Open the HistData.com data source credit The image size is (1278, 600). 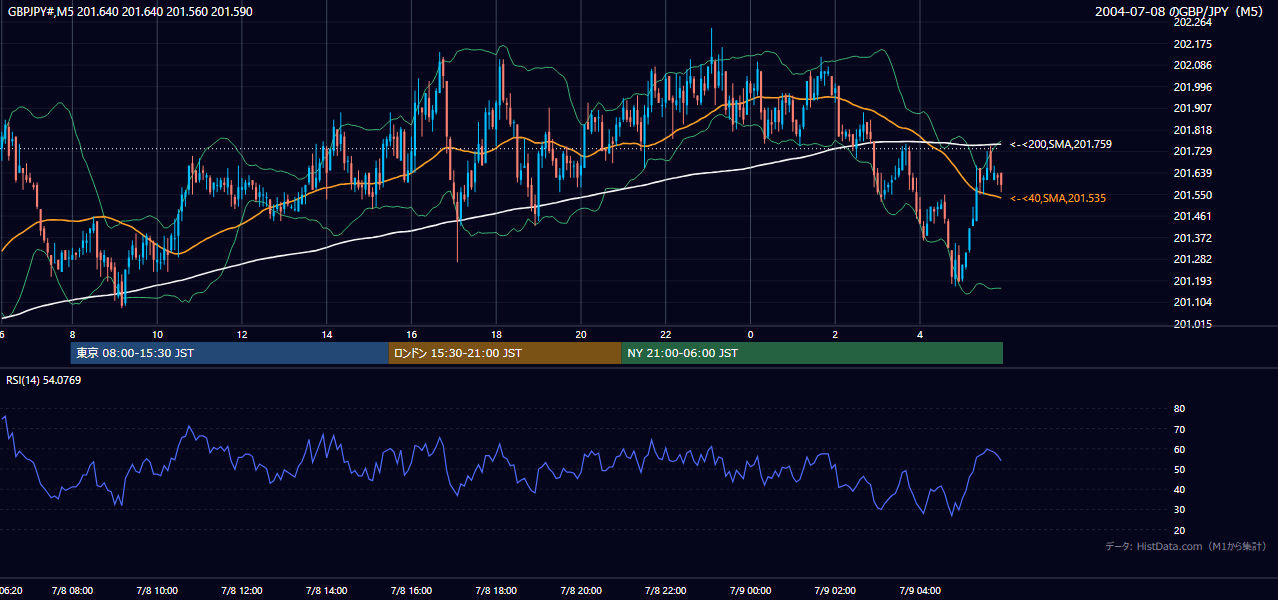pyautogui.click(x=1186, y=546)
